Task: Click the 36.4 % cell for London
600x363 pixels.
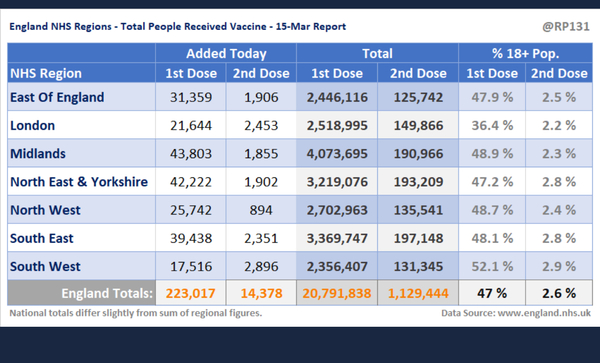Action: click(x=492, y=125)
